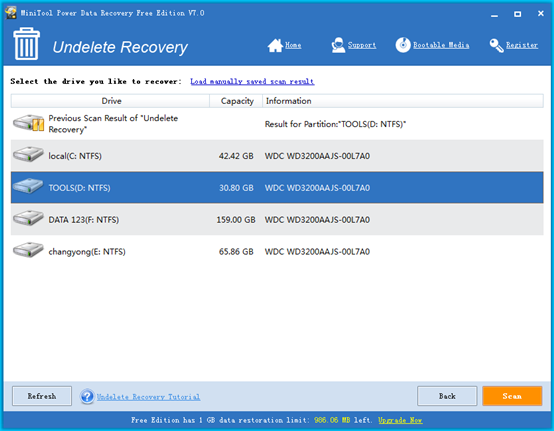Screen dimensions: 554x431
Task: Click the MiniTool app icon in title bar
Action: (x=11, y=13)
